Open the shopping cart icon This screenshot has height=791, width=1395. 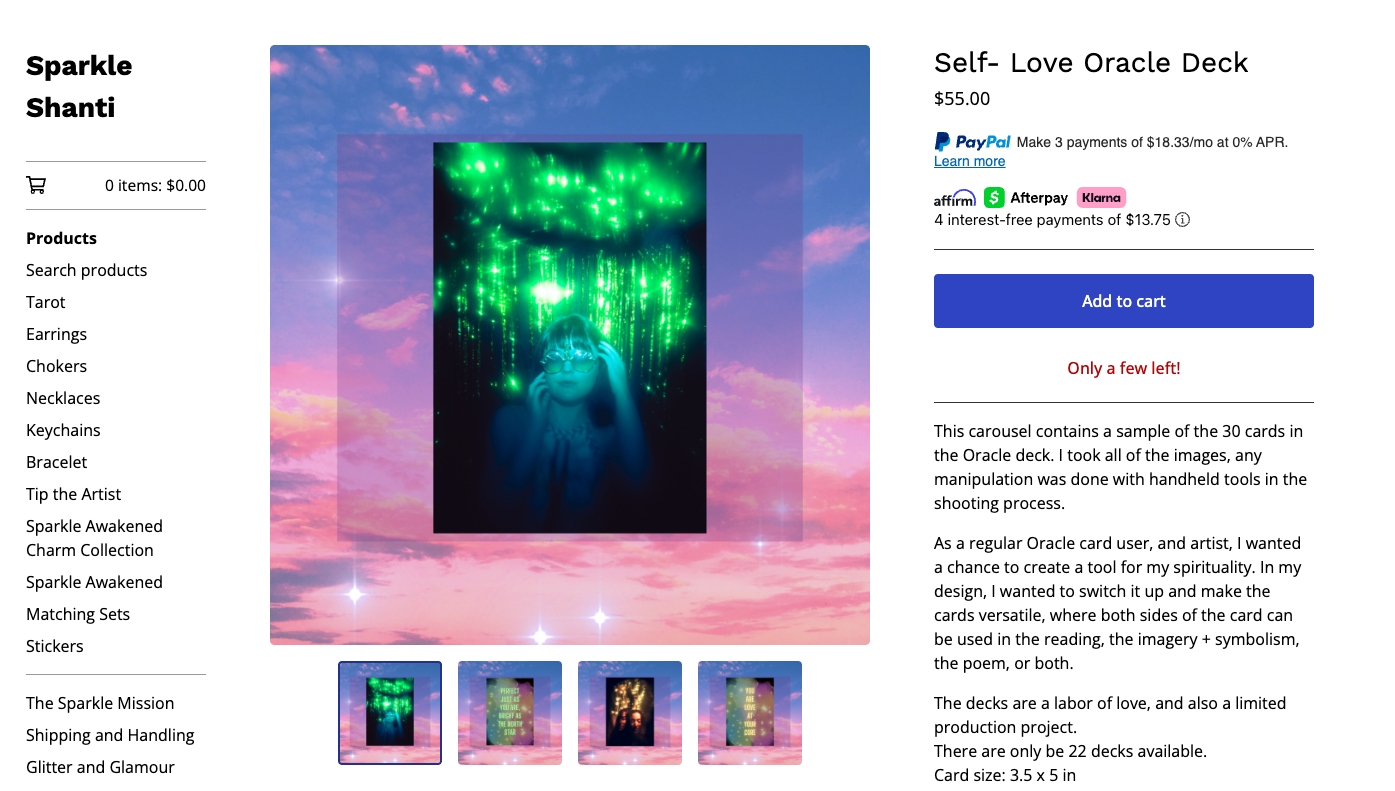click(x=36, y=185)
